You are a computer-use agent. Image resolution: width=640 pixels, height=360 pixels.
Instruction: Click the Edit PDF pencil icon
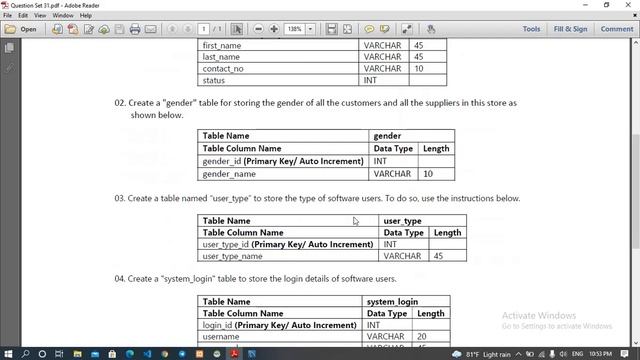point(89,29)
